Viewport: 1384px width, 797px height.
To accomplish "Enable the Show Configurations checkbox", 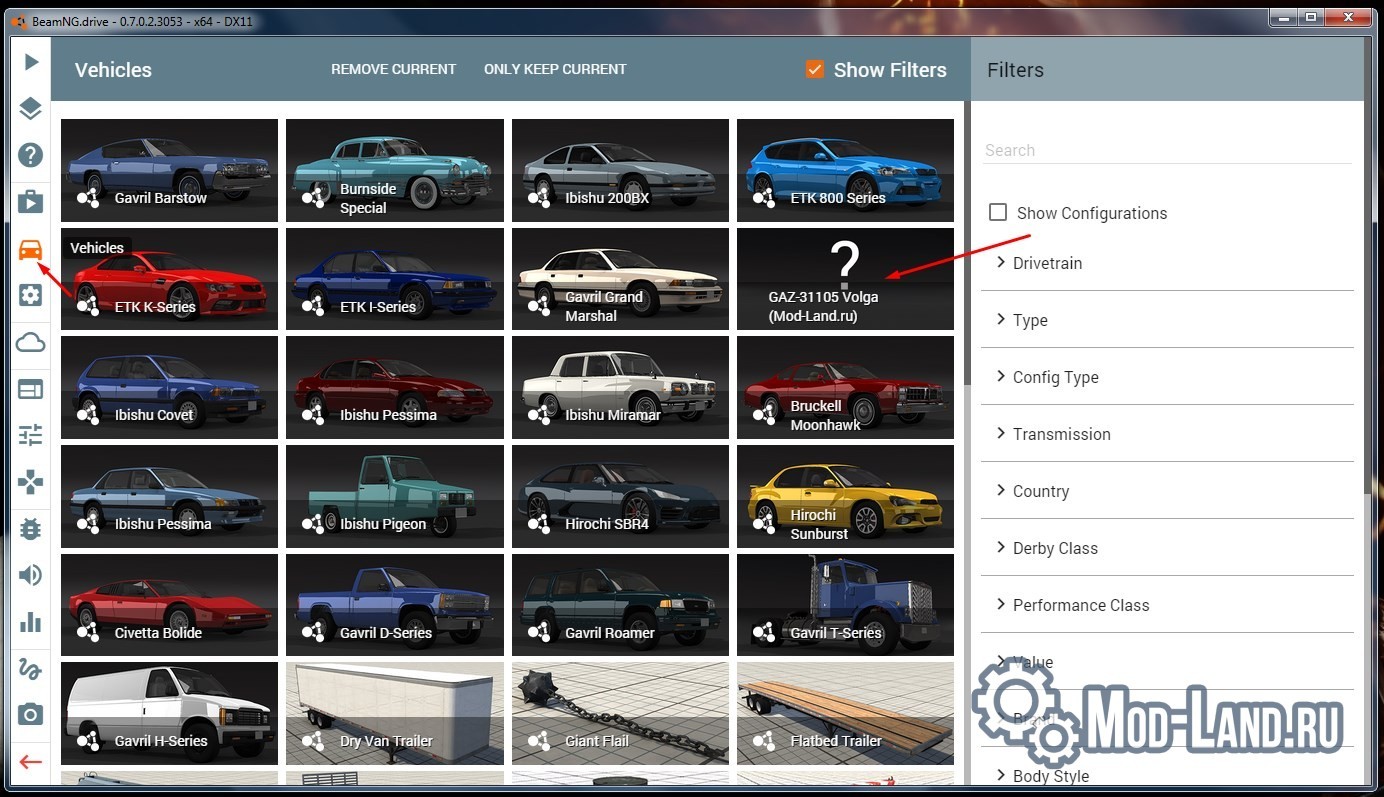I will click(x=997, y=212).
